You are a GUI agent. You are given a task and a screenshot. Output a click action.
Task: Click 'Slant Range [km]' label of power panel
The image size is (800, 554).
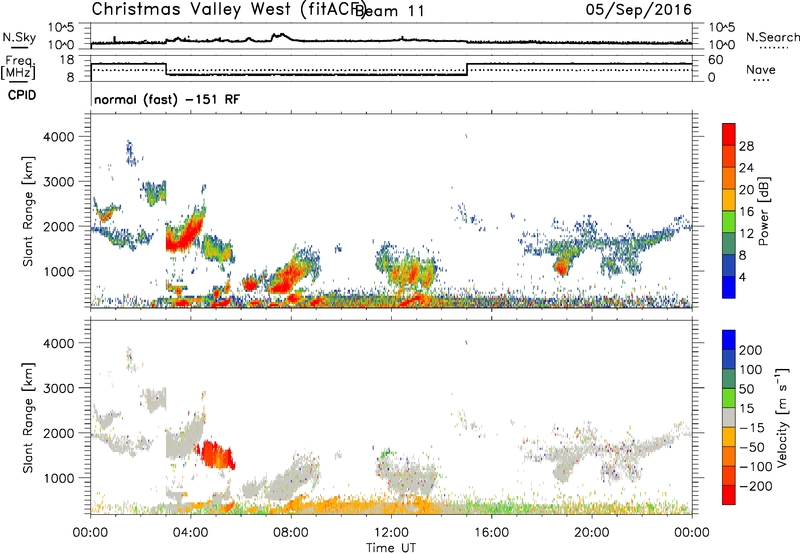click(x=28, y=211)
